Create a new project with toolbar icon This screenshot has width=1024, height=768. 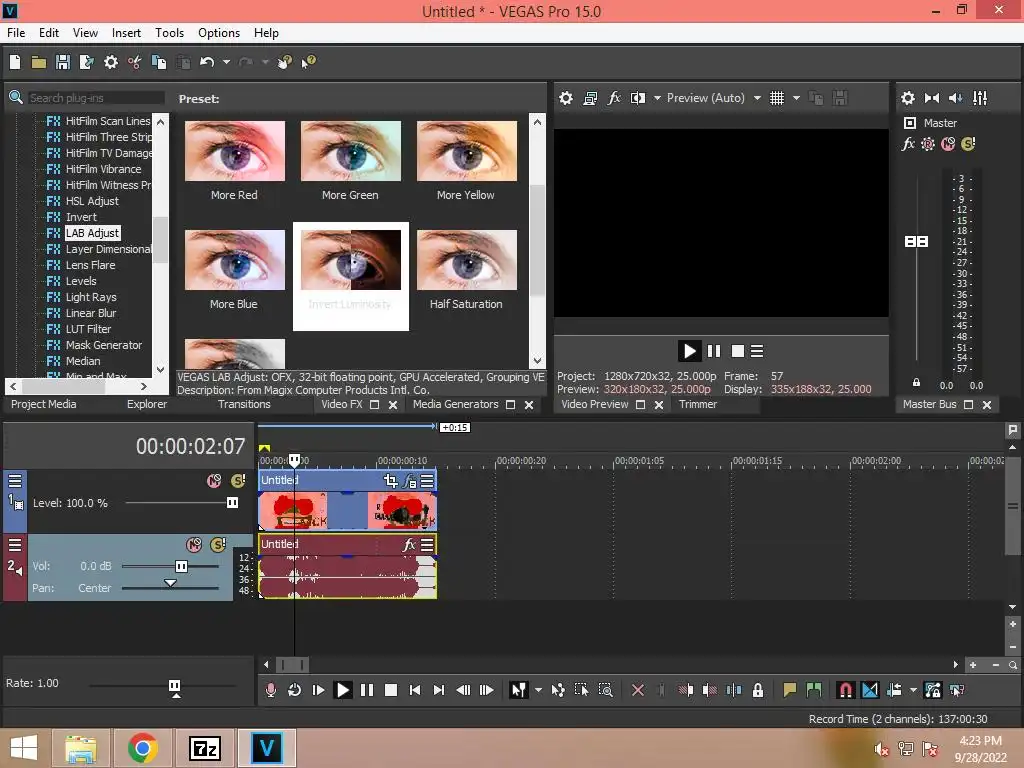(x=15, y=62)
